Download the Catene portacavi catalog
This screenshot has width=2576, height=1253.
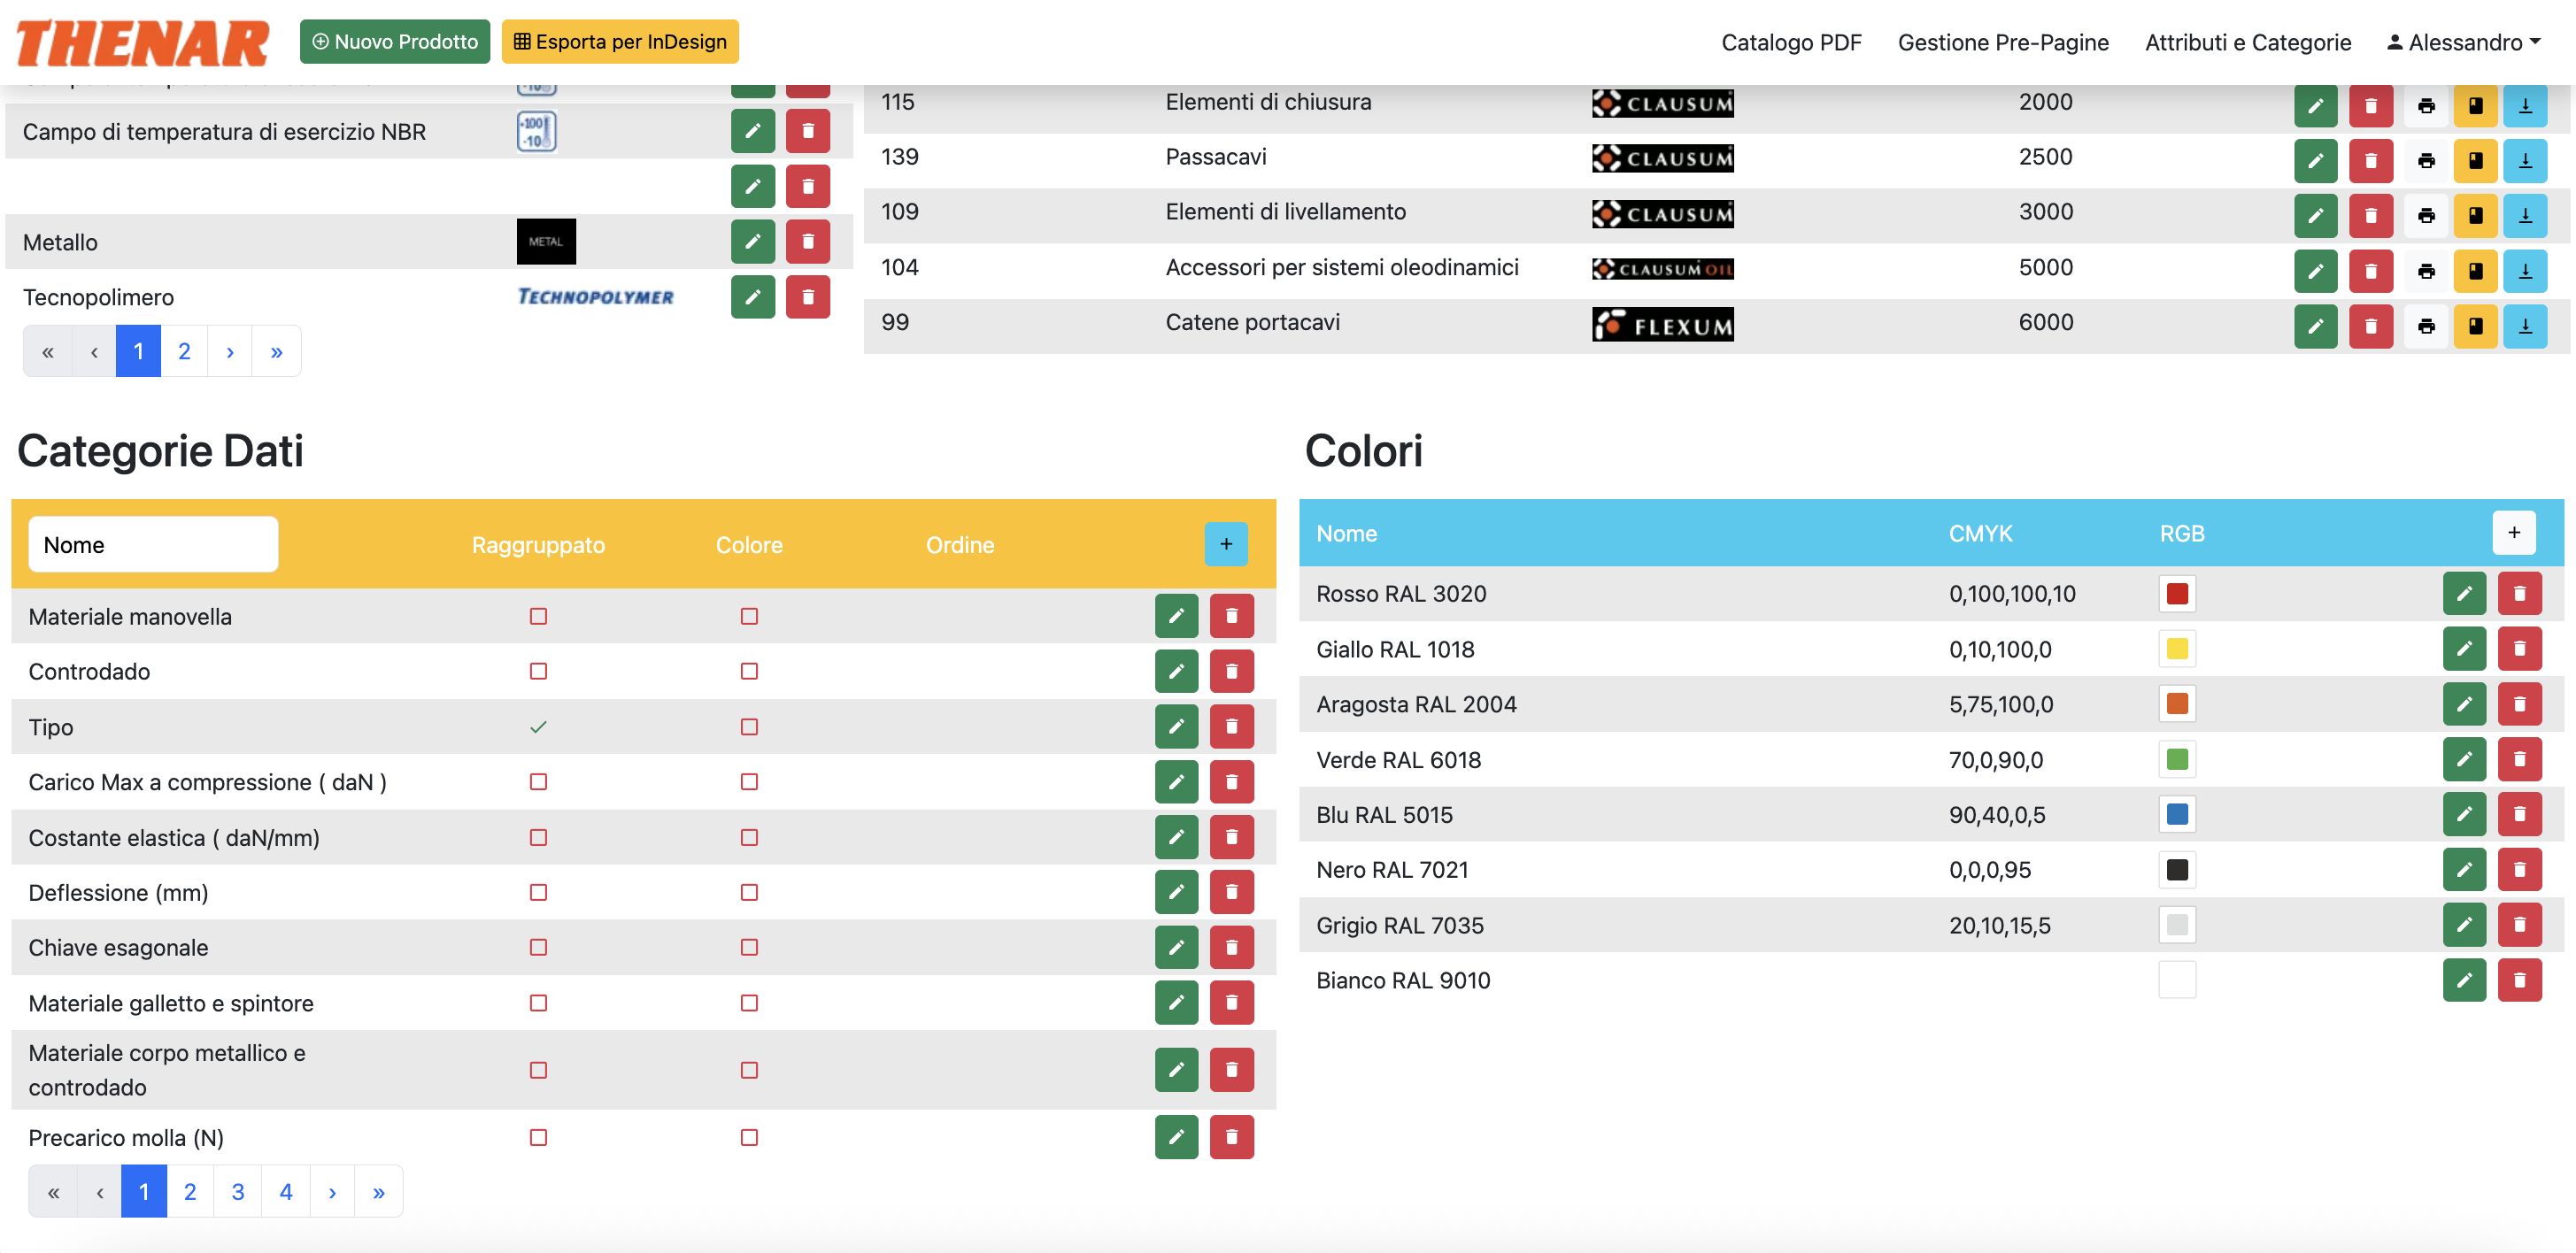pyautogui.click(x=2525, y=325)
